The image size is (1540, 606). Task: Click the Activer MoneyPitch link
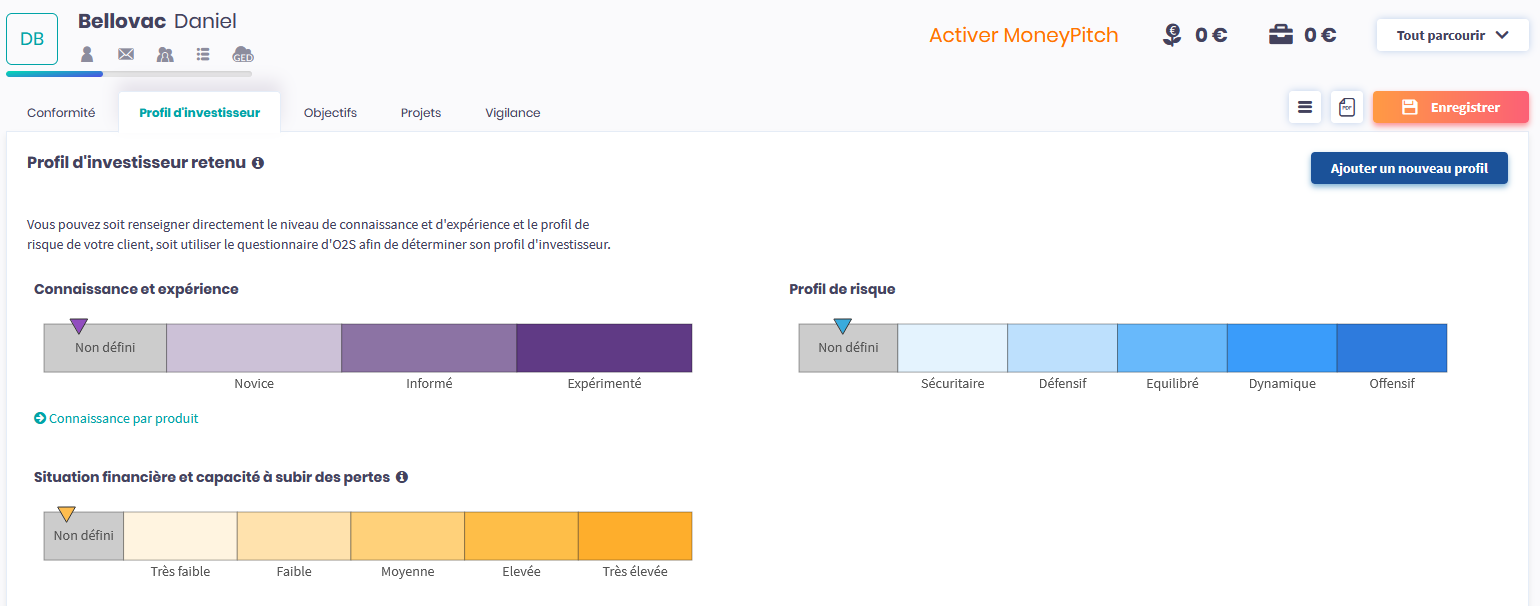1023,35
